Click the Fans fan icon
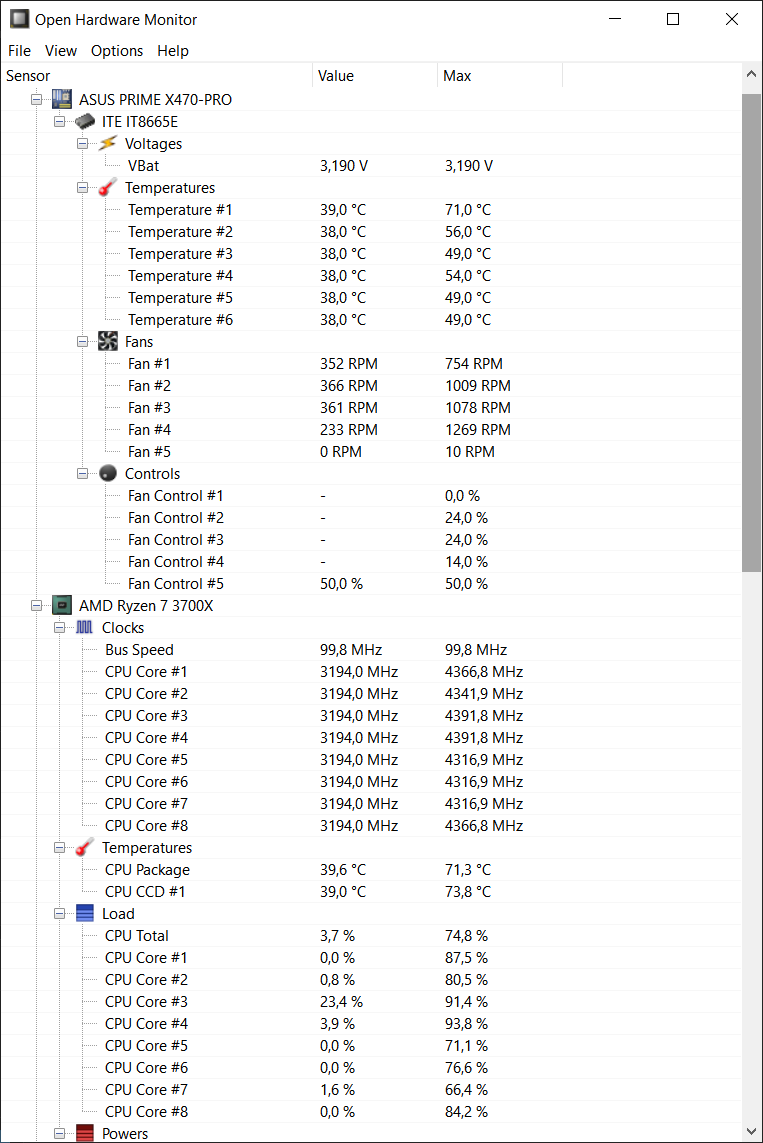The image size is (763, 1143). [108, 341]
